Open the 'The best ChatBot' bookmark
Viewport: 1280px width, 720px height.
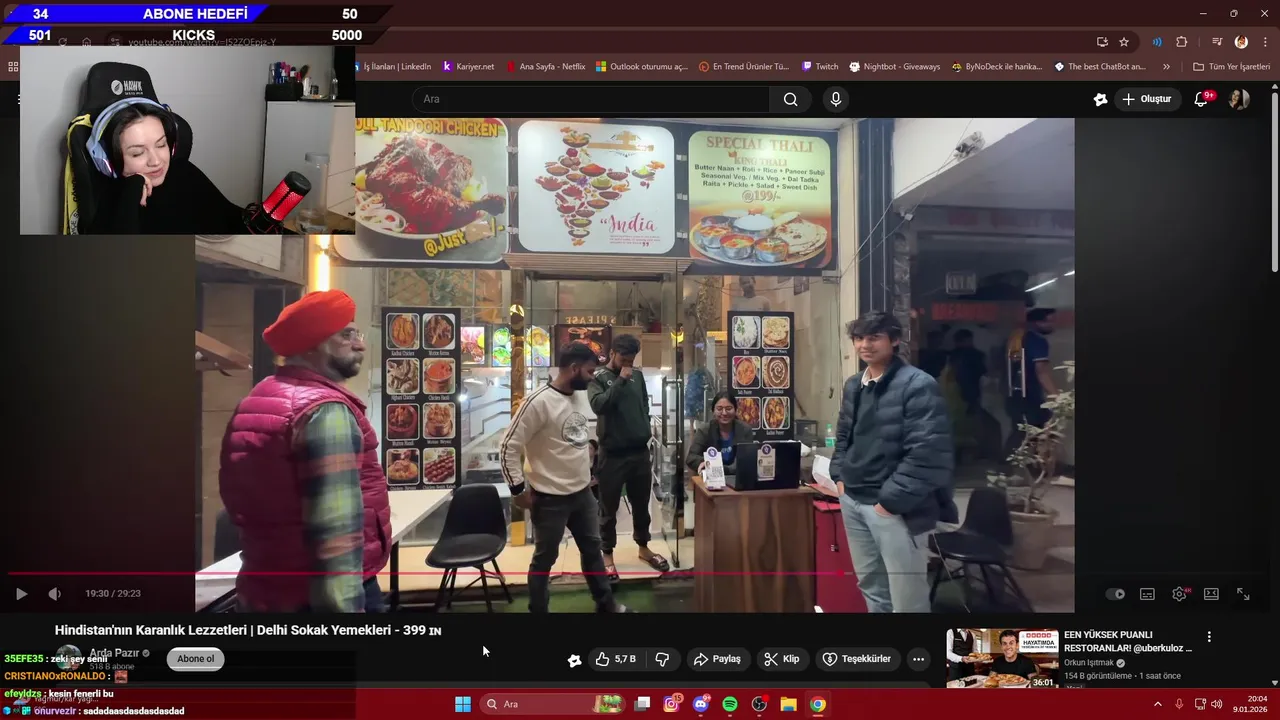[x=1100, y=67]
